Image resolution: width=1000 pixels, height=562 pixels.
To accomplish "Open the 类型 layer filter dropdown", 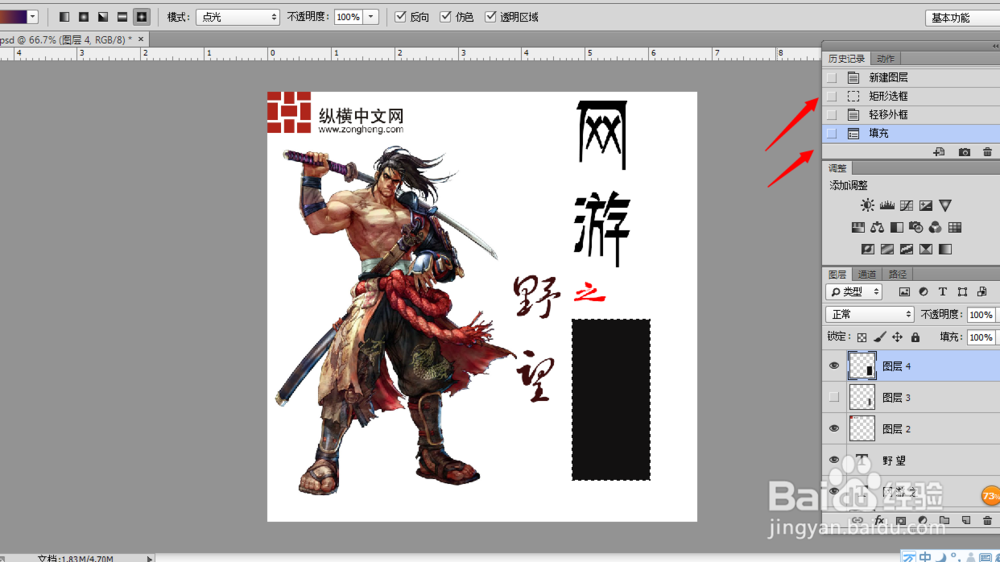I will click(x=854, y=292).
